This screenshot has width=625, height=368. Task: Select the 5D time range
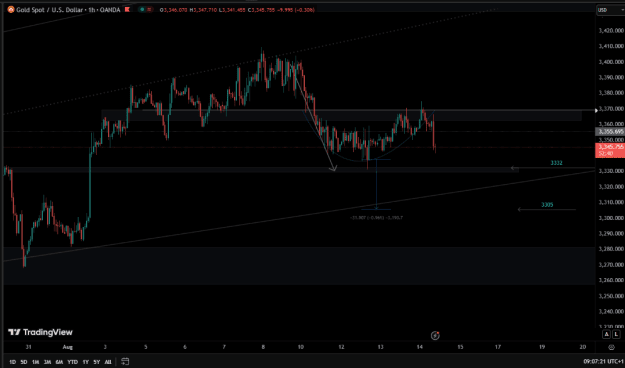24,362
